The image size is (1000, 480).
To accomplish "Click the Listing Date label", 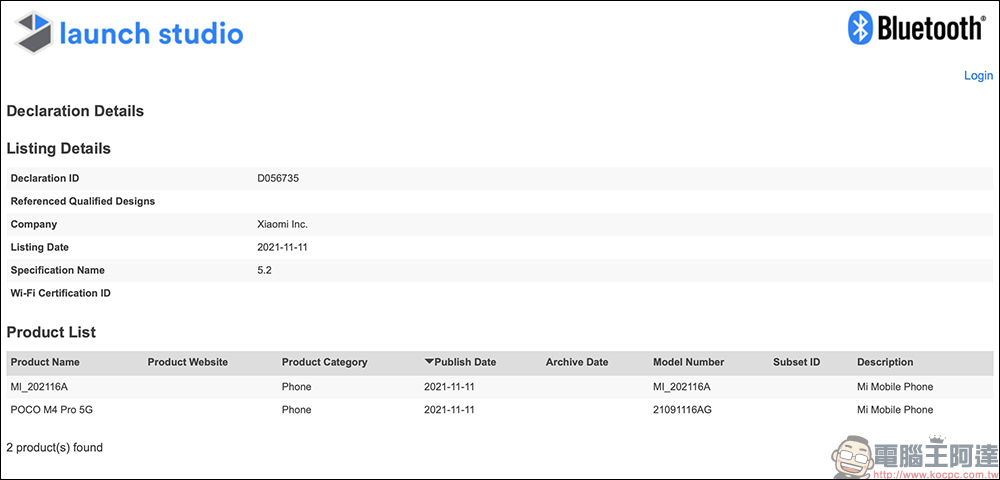I will 40,247.
